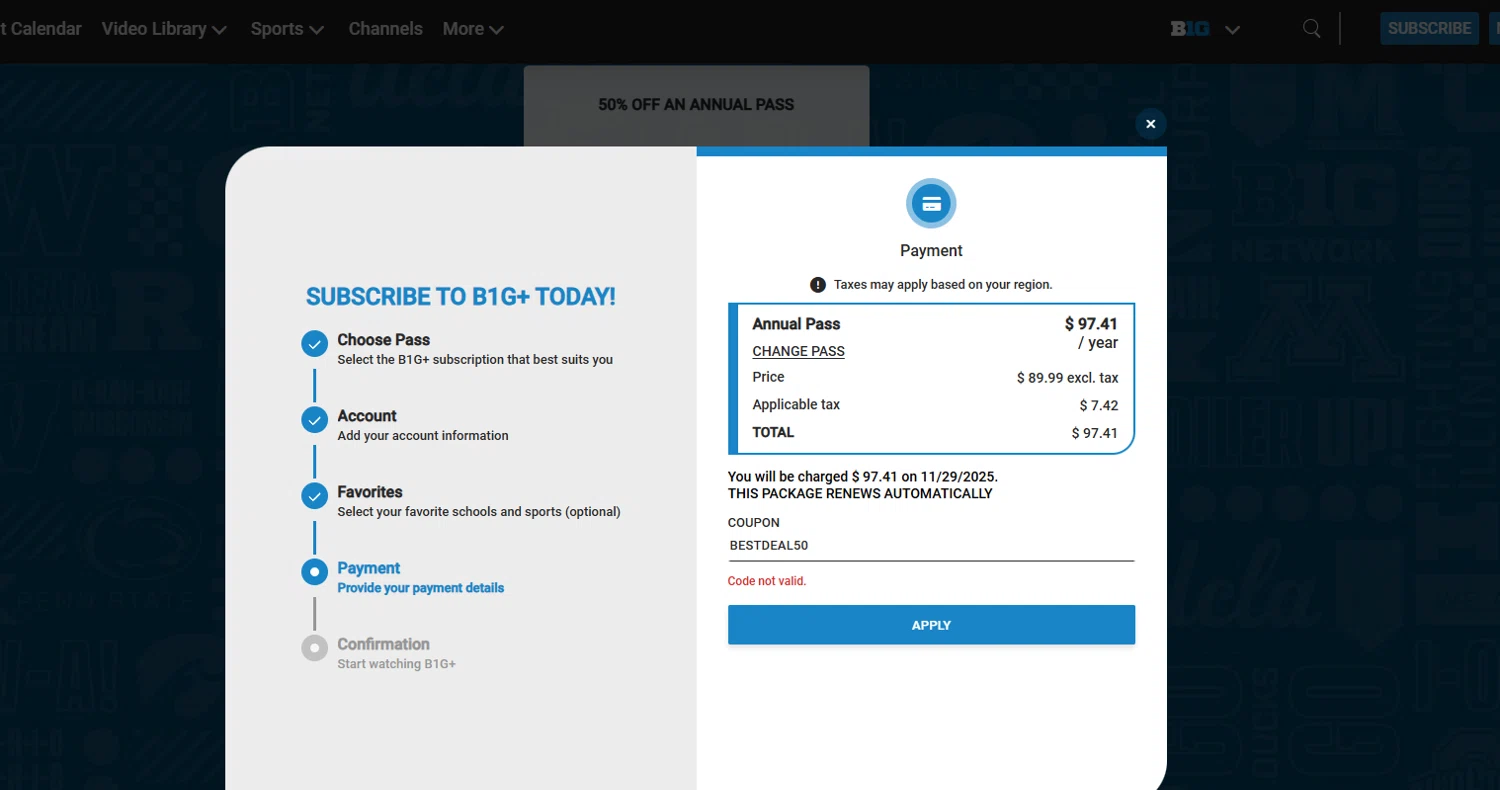The image size is (1500, 790).
Task: Click the Favorites checkmark step icon
Action: 314,496
